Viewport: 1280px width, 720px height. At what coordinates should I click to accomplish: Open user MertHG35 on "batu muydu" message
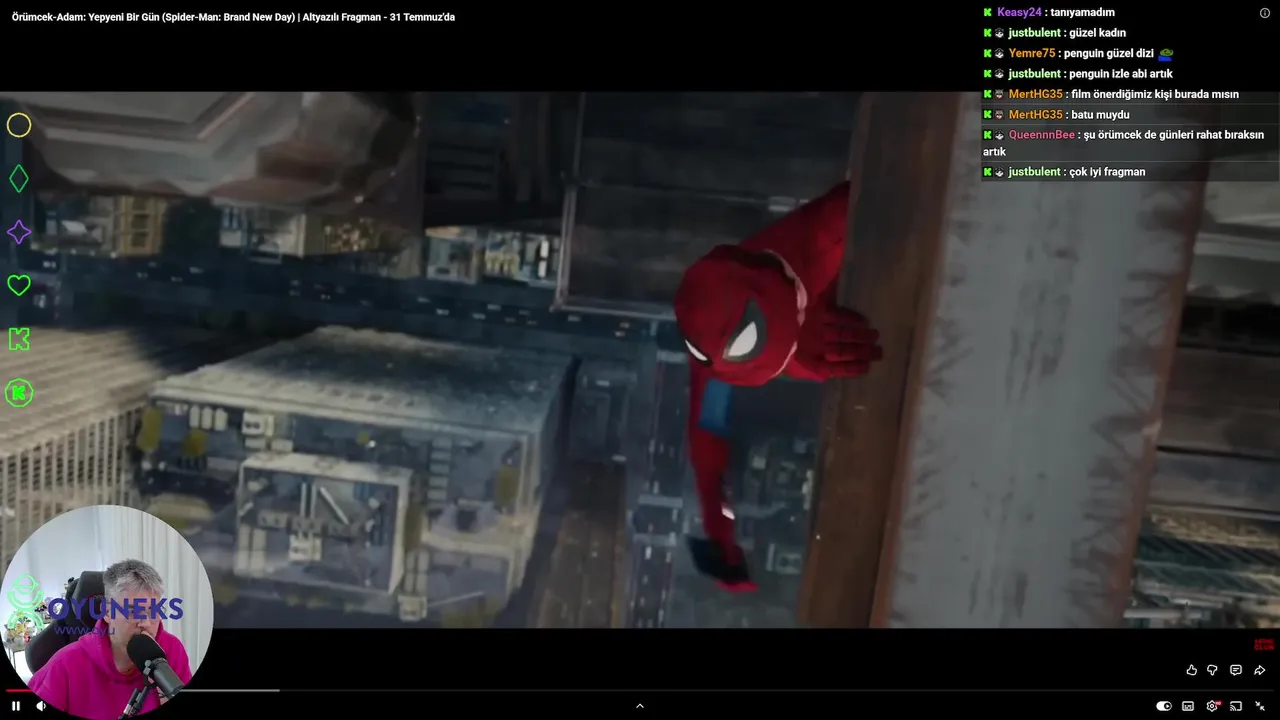1036,115
